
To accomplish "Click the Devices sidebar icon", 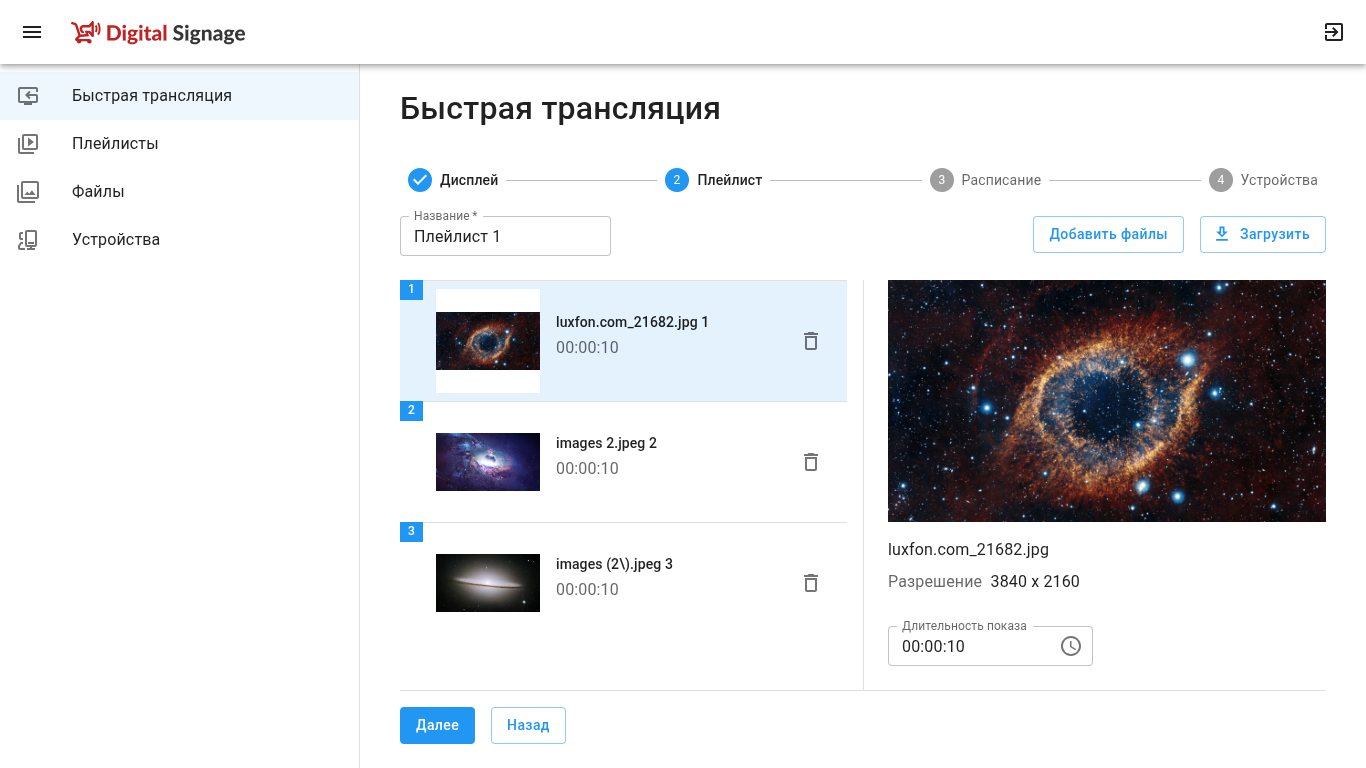I will [x=28, y=240].
